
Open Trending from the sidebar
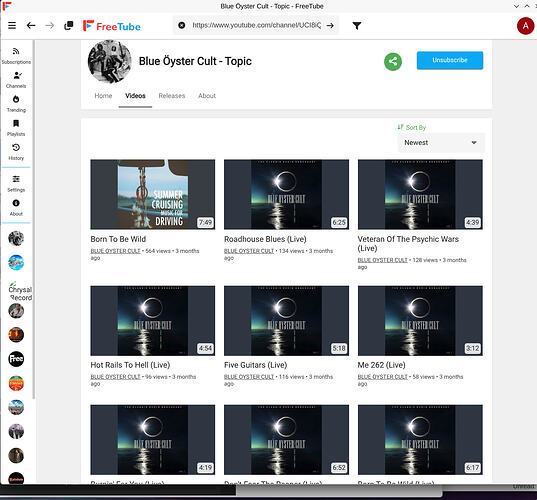[16, 104]
